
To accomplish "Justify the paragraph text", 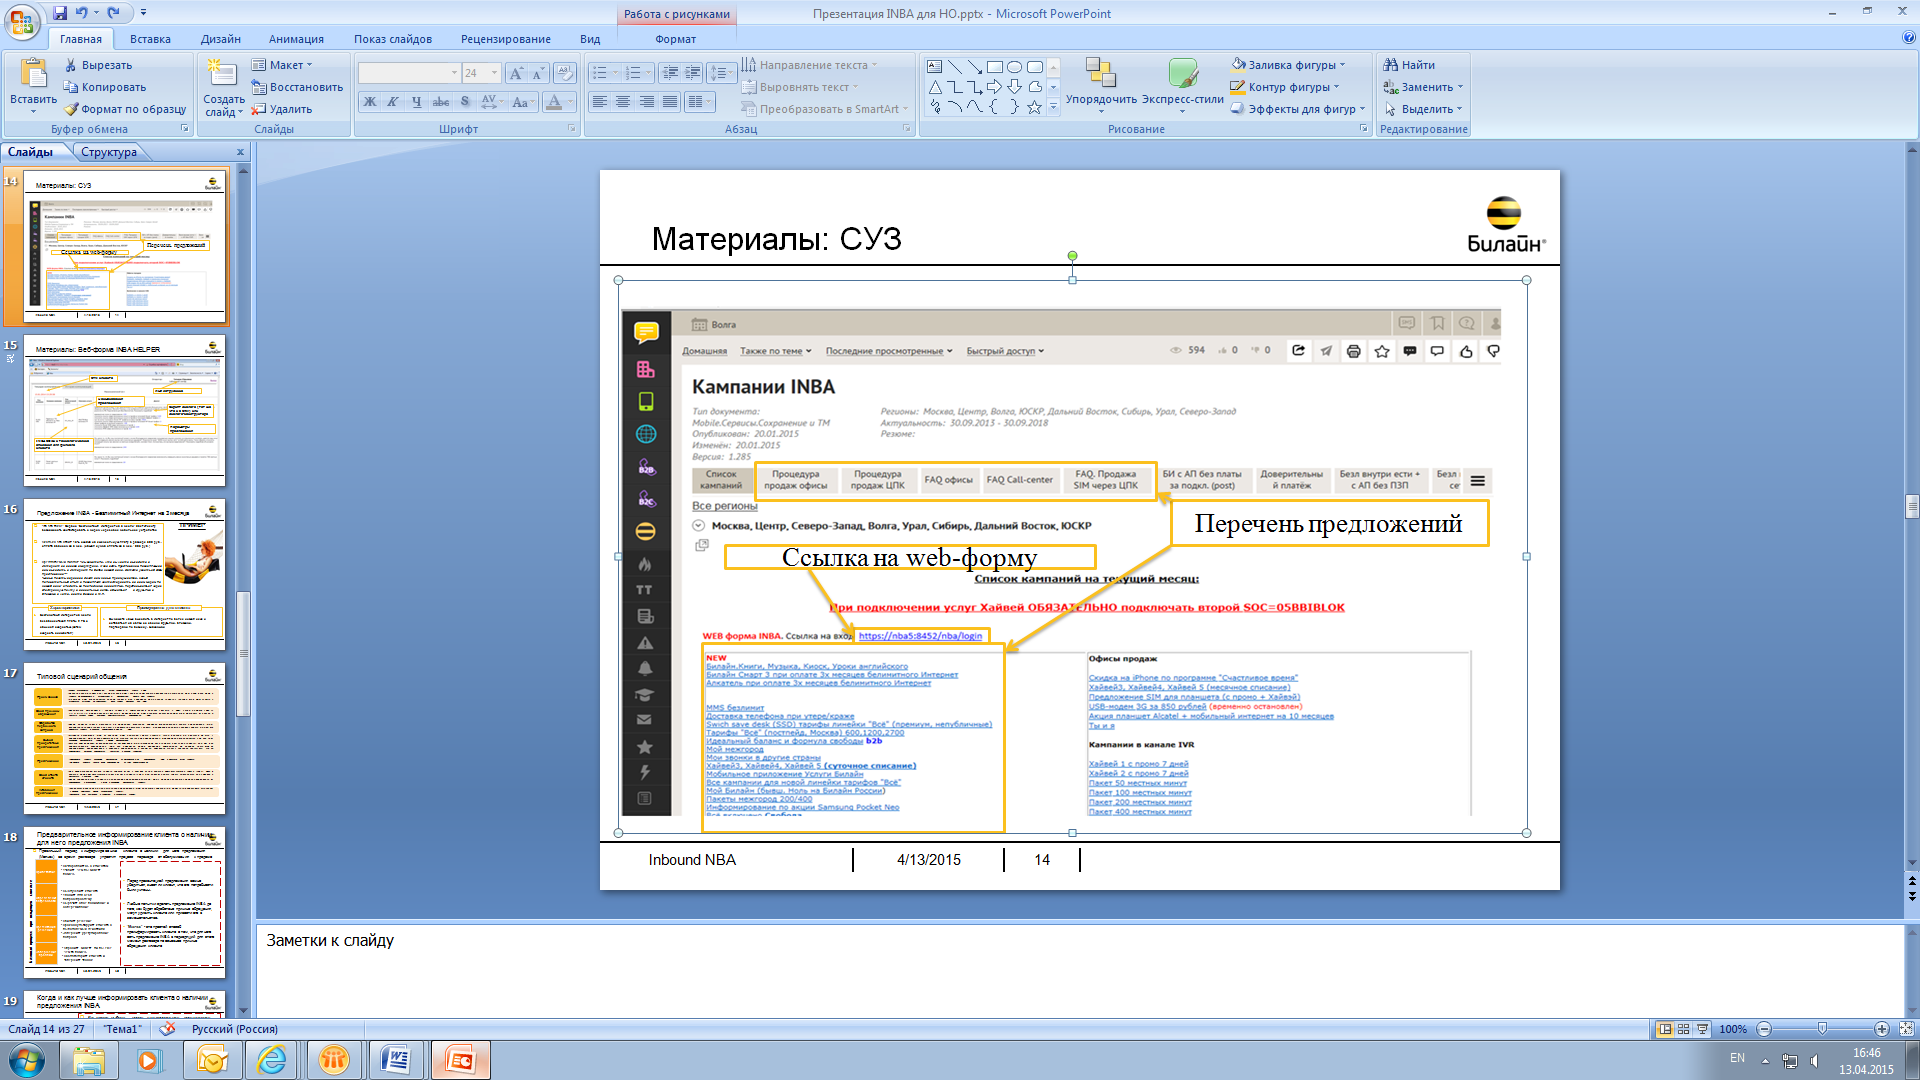I will (x=670, y=102).
